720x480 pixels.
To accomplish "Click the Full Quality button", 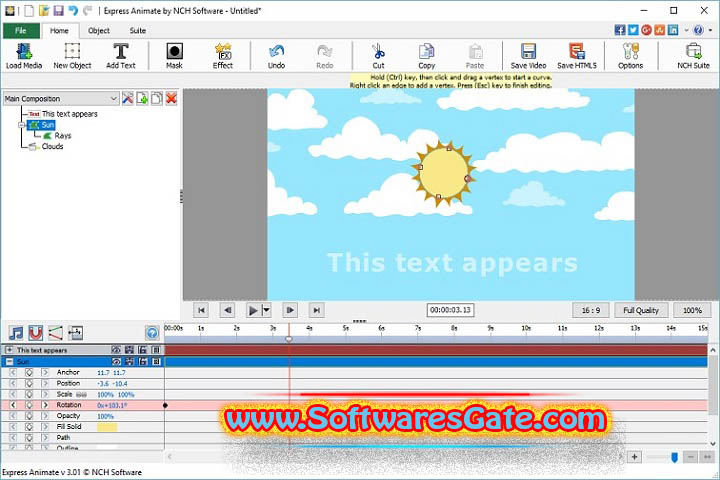I will tap(641, 310).
